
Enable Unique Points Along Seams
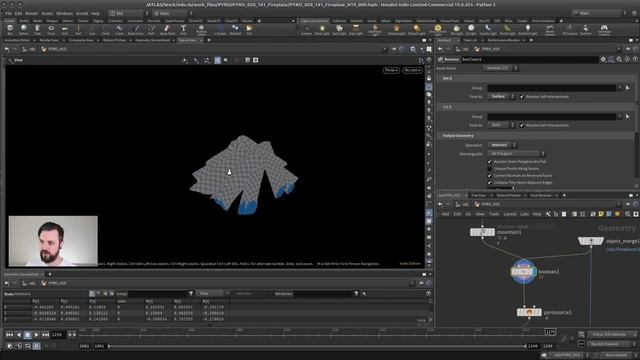tap(489, 169)
